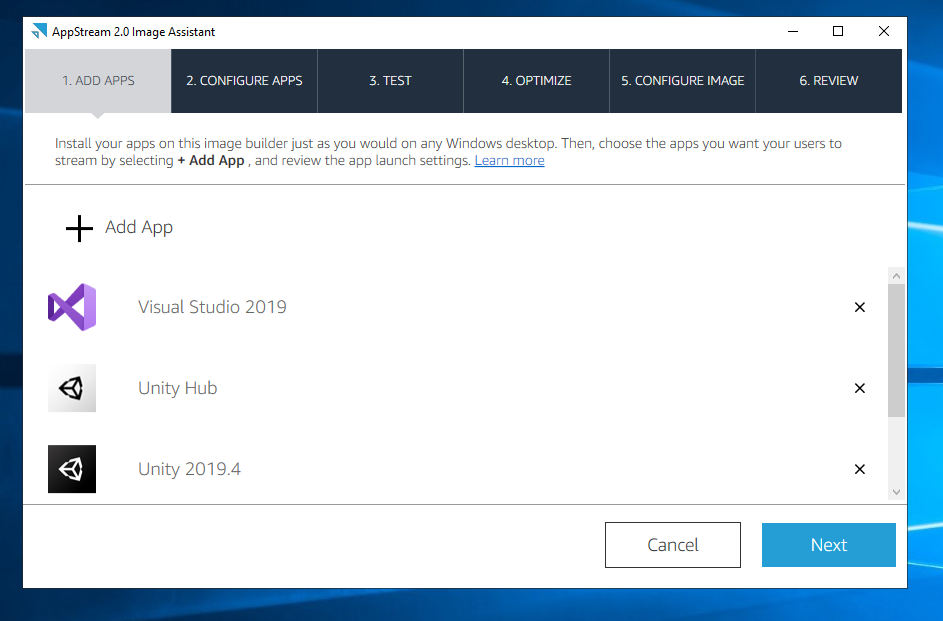
Task: Remove Visual Studio 2019 using its X
Action: pyautogui.click(x=859, y=307)
